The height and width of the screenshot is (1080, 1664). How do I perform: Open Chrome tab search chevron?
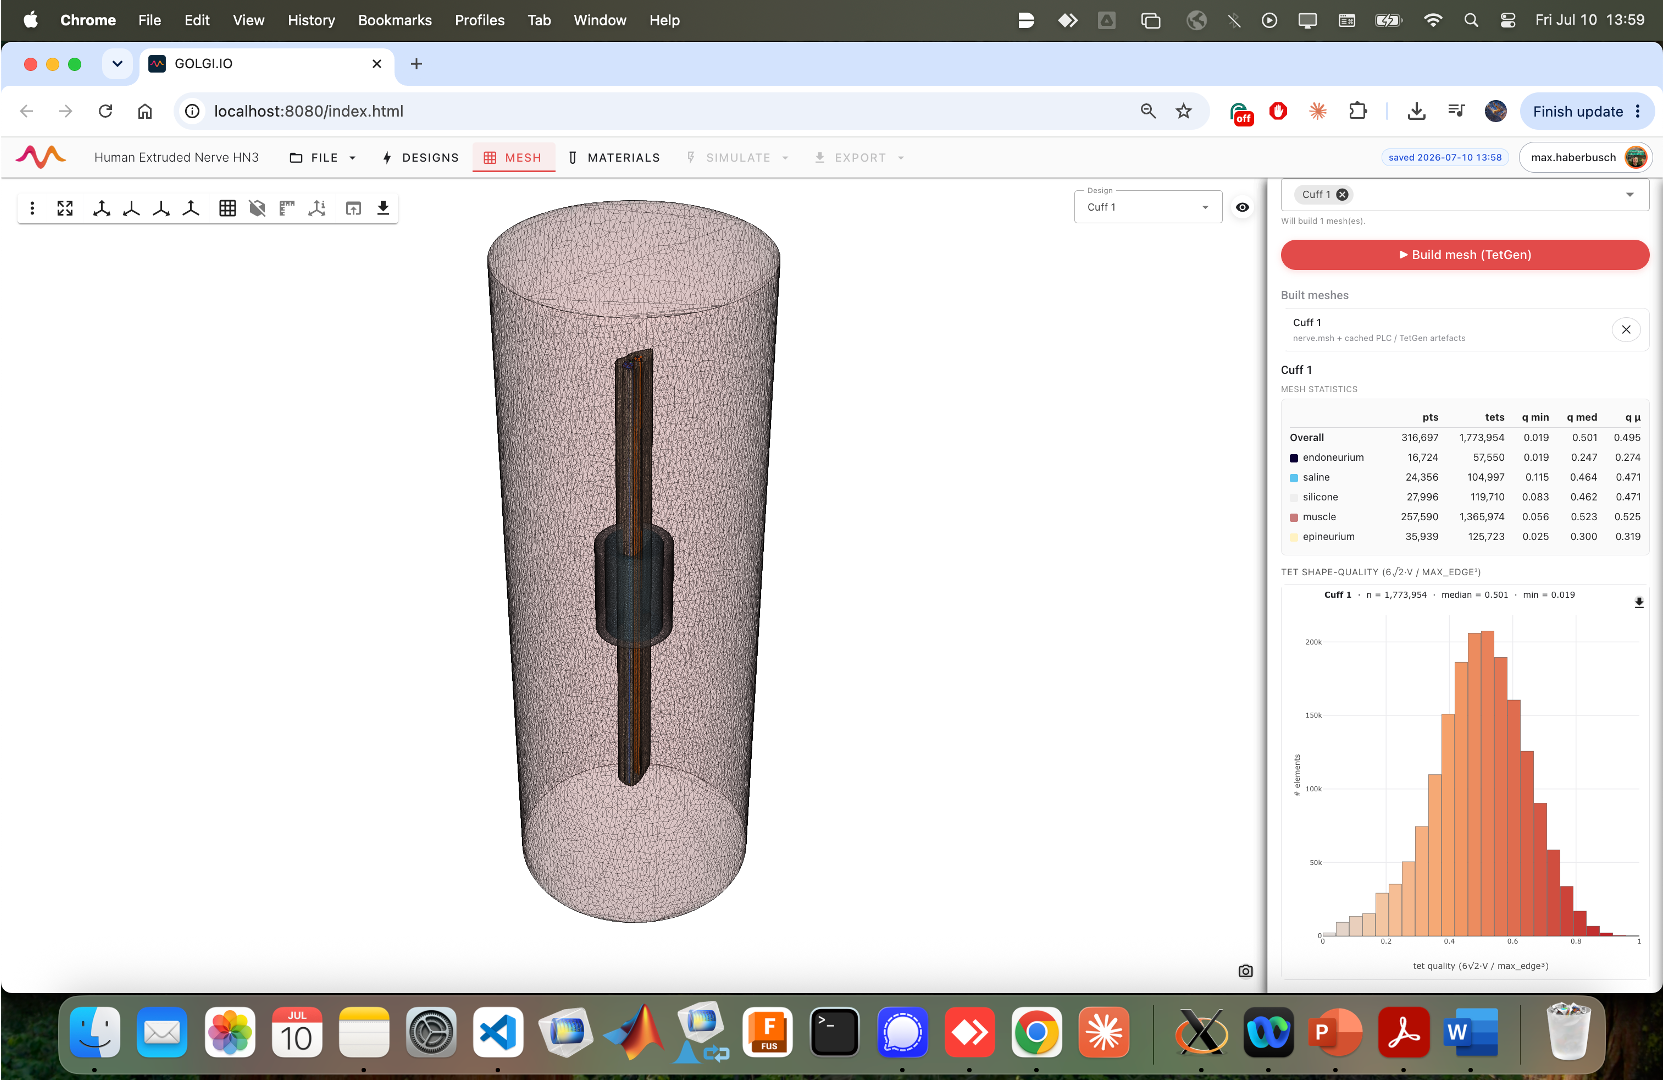pos(117,64)
